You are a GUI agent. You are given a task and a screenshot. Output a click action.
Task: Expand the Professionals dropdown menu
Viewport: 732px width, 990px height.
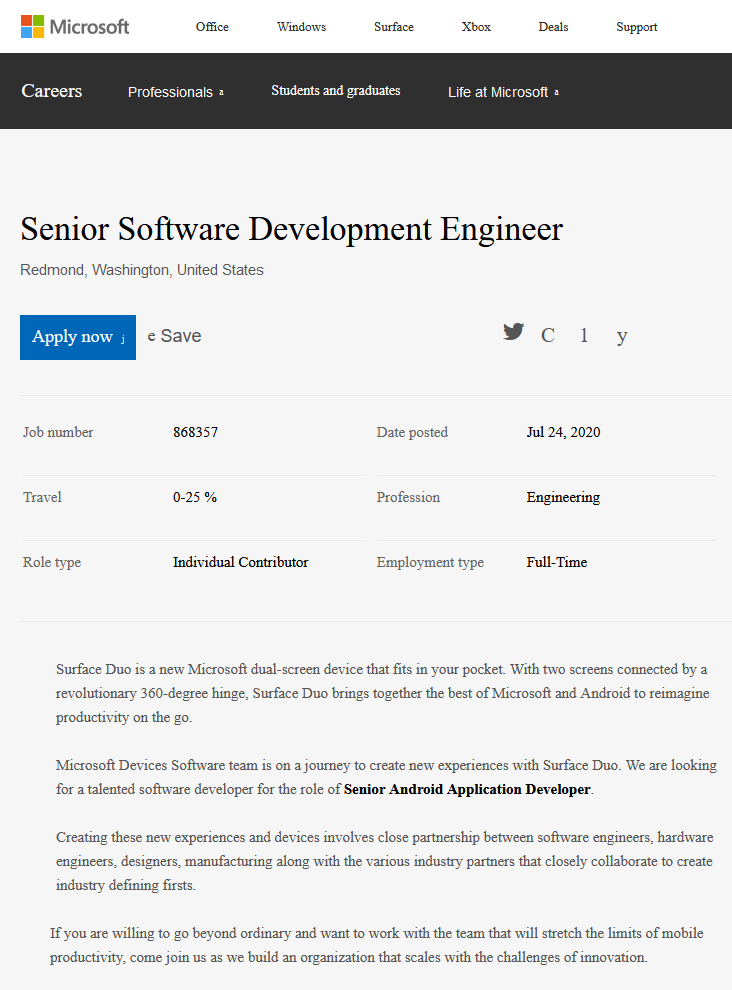[175, 92]
